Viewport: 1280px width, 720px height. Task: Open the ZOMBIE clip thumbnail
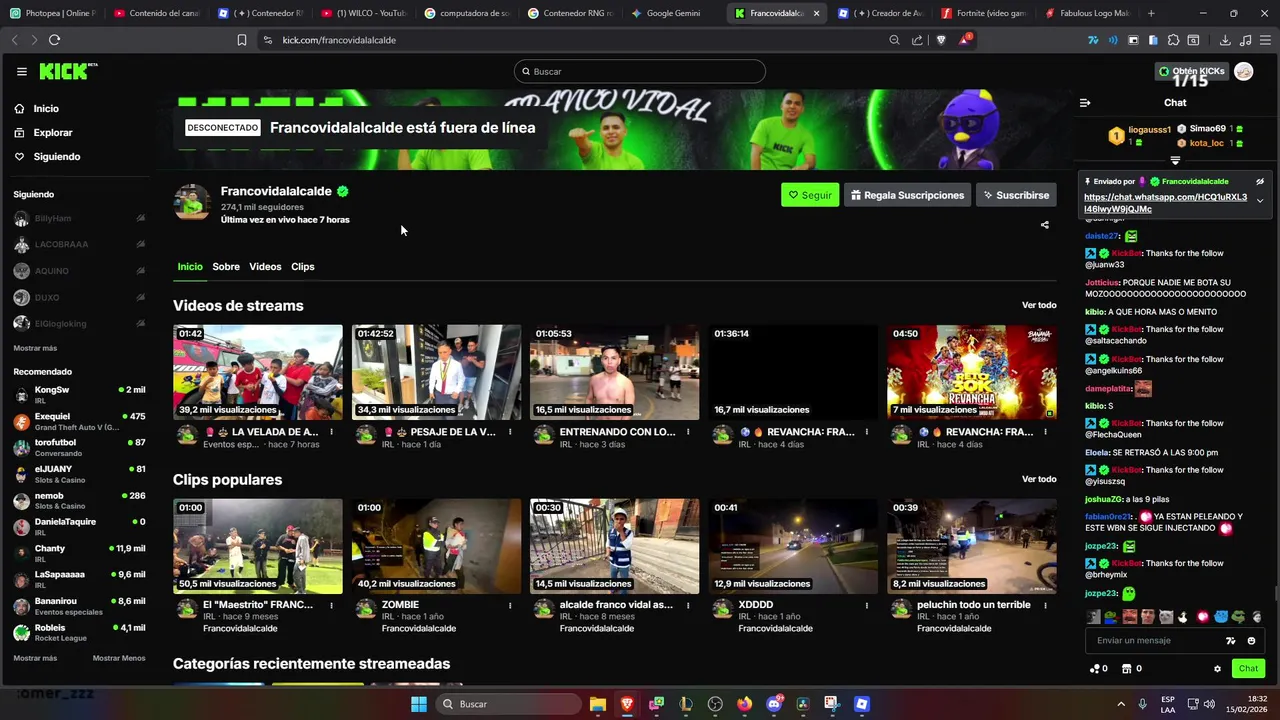click(436, 546)
